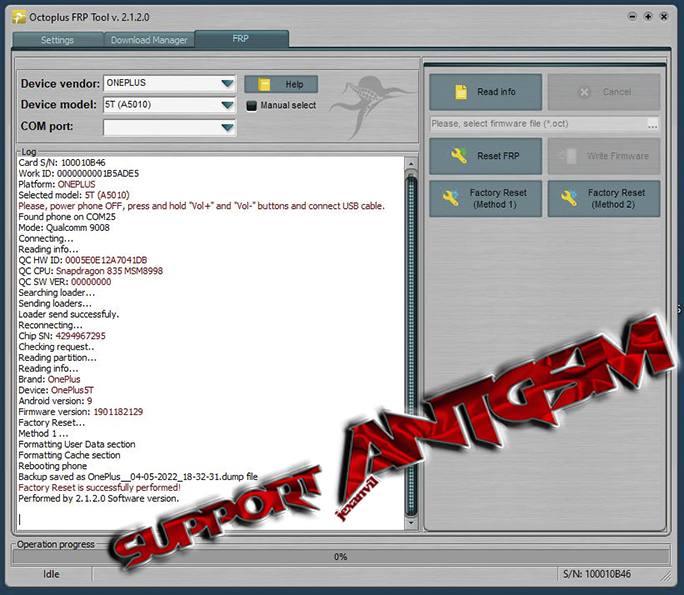Image resolution: width=684 pixels, height=595 pixels.
Task: Click 'Rebooting phone' log line
Action: click(52, 466)
